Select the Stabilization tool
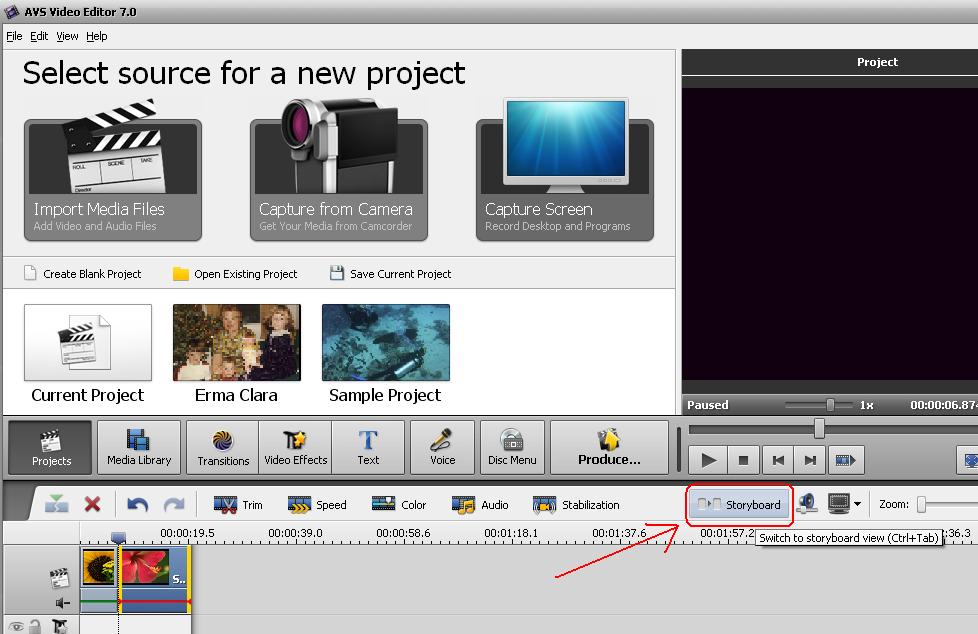The width and height of the screenshot is (978, 634). tap(576, 505)
